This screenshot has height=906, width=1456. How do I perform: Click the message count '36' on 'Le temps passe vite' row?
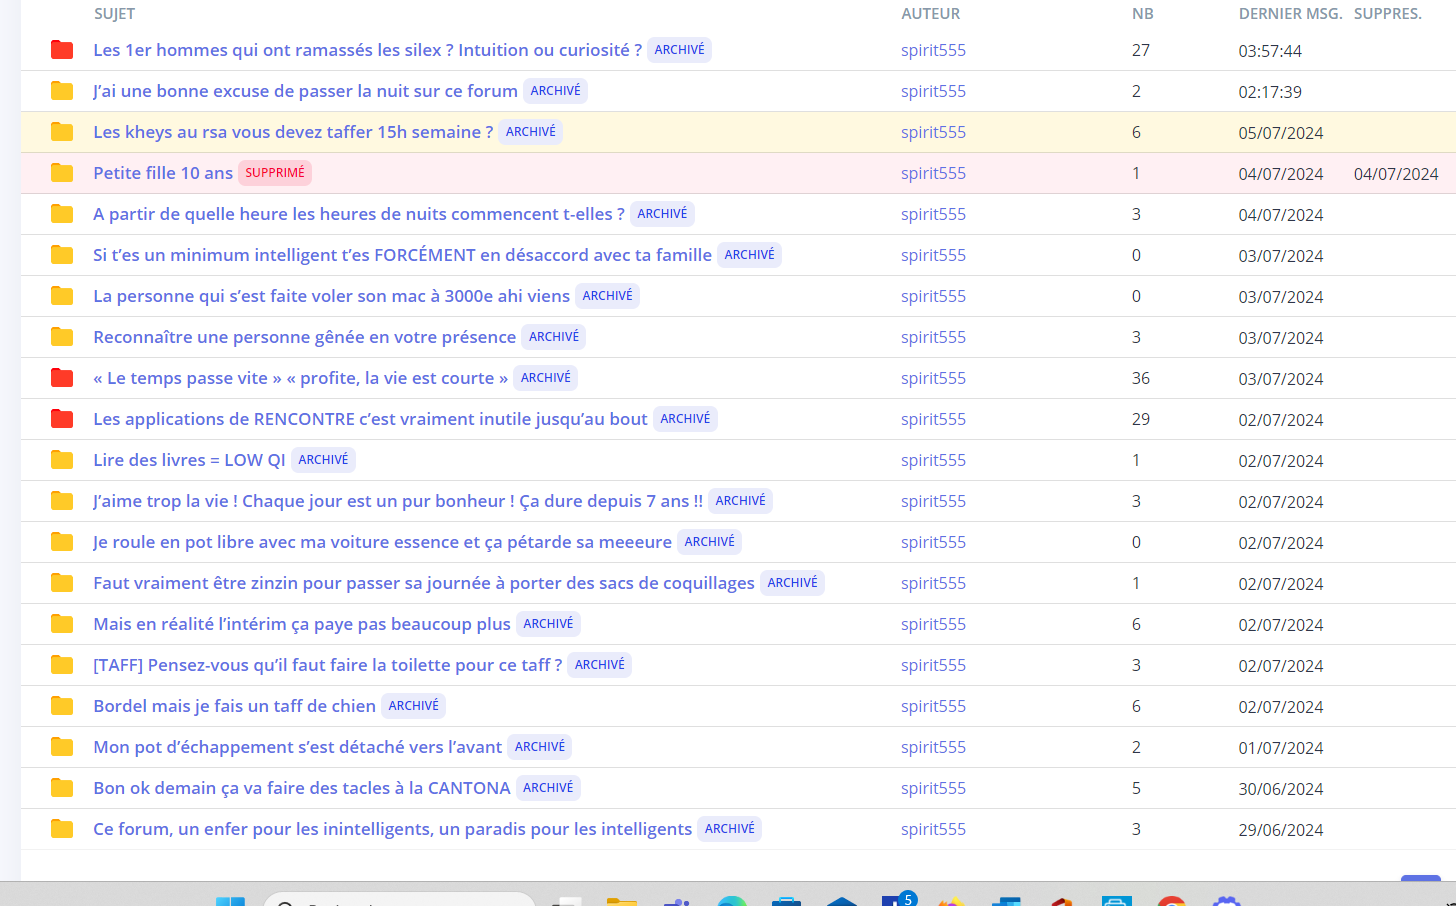1141,378
